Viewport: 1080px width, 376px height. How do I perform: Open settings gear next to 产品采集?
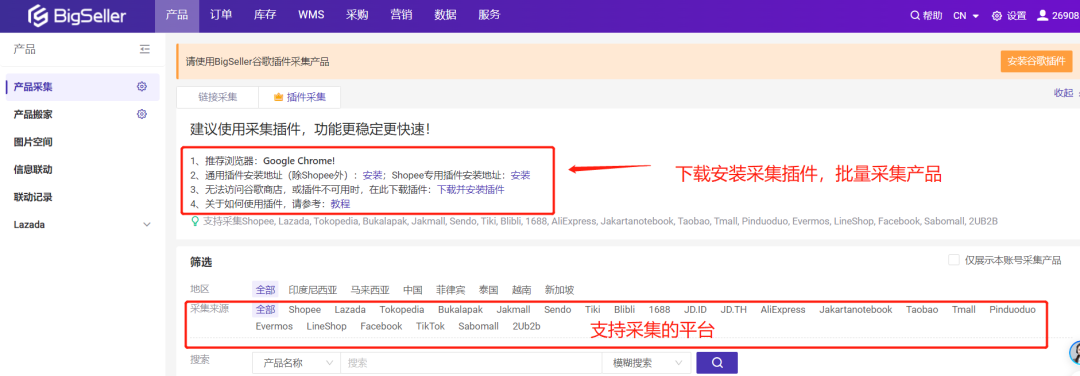[142, 87]
